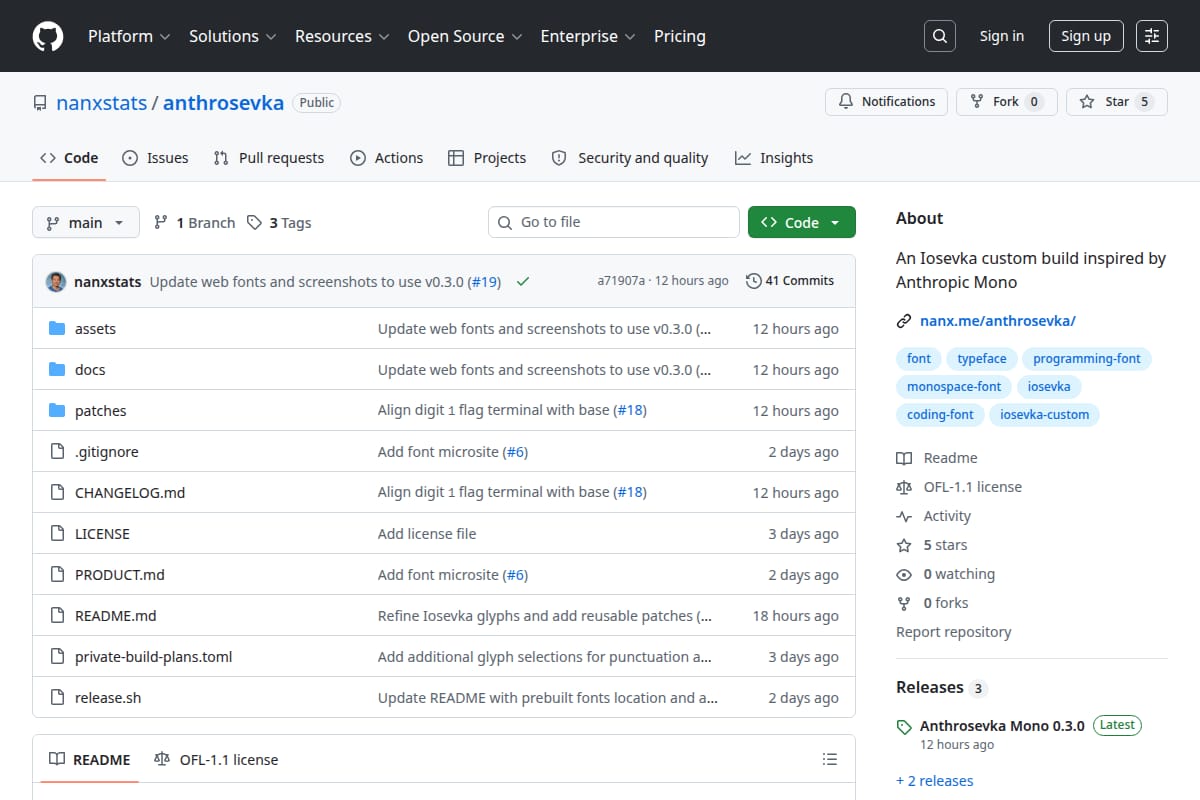Expand the Open Source menu
Image resolution: width=1200 pixels, height=800 pixels.
(465, 36)
